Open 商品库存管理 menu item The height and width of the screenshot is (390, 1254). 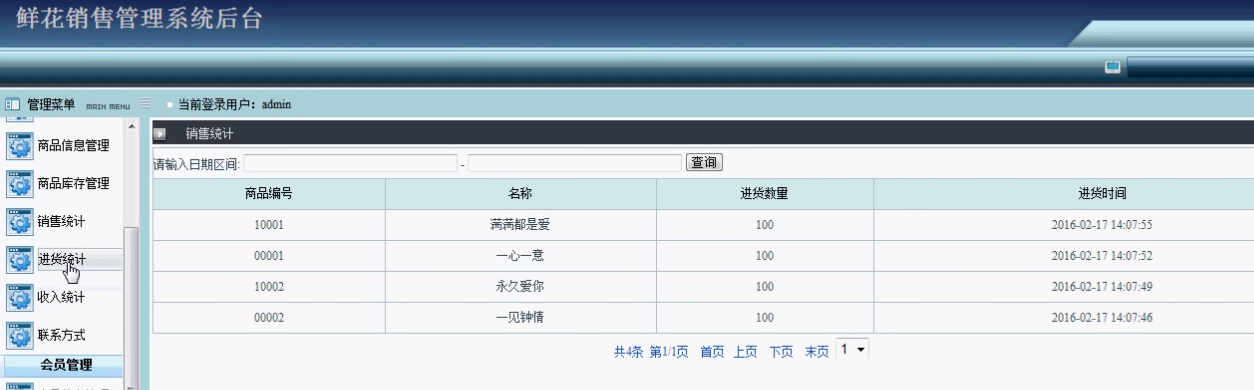73,184
